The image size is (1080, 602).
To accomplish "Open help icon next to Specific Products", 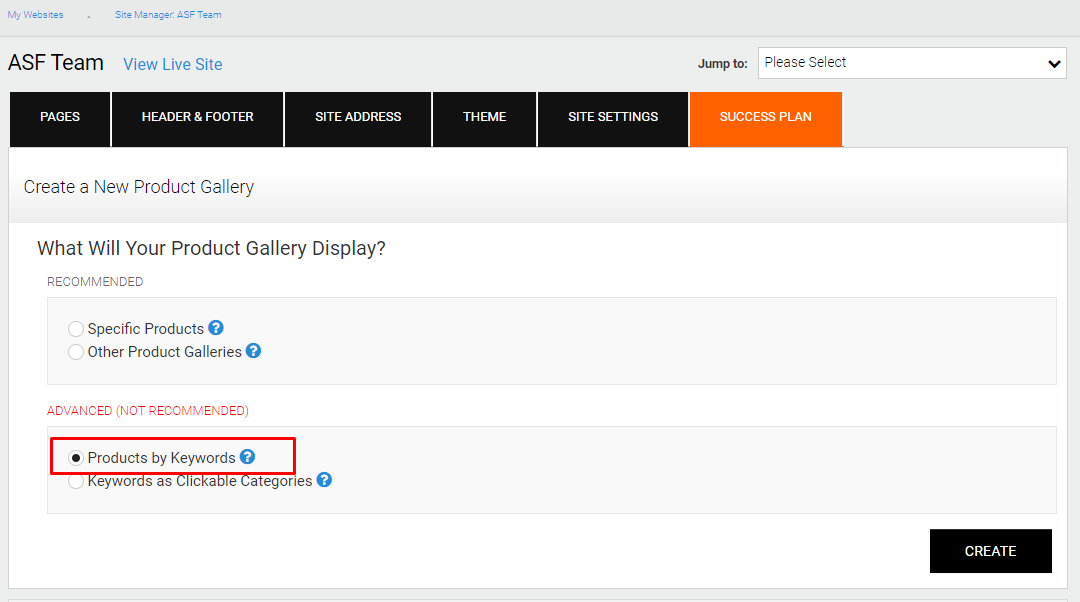I will (x=216, y=328).
